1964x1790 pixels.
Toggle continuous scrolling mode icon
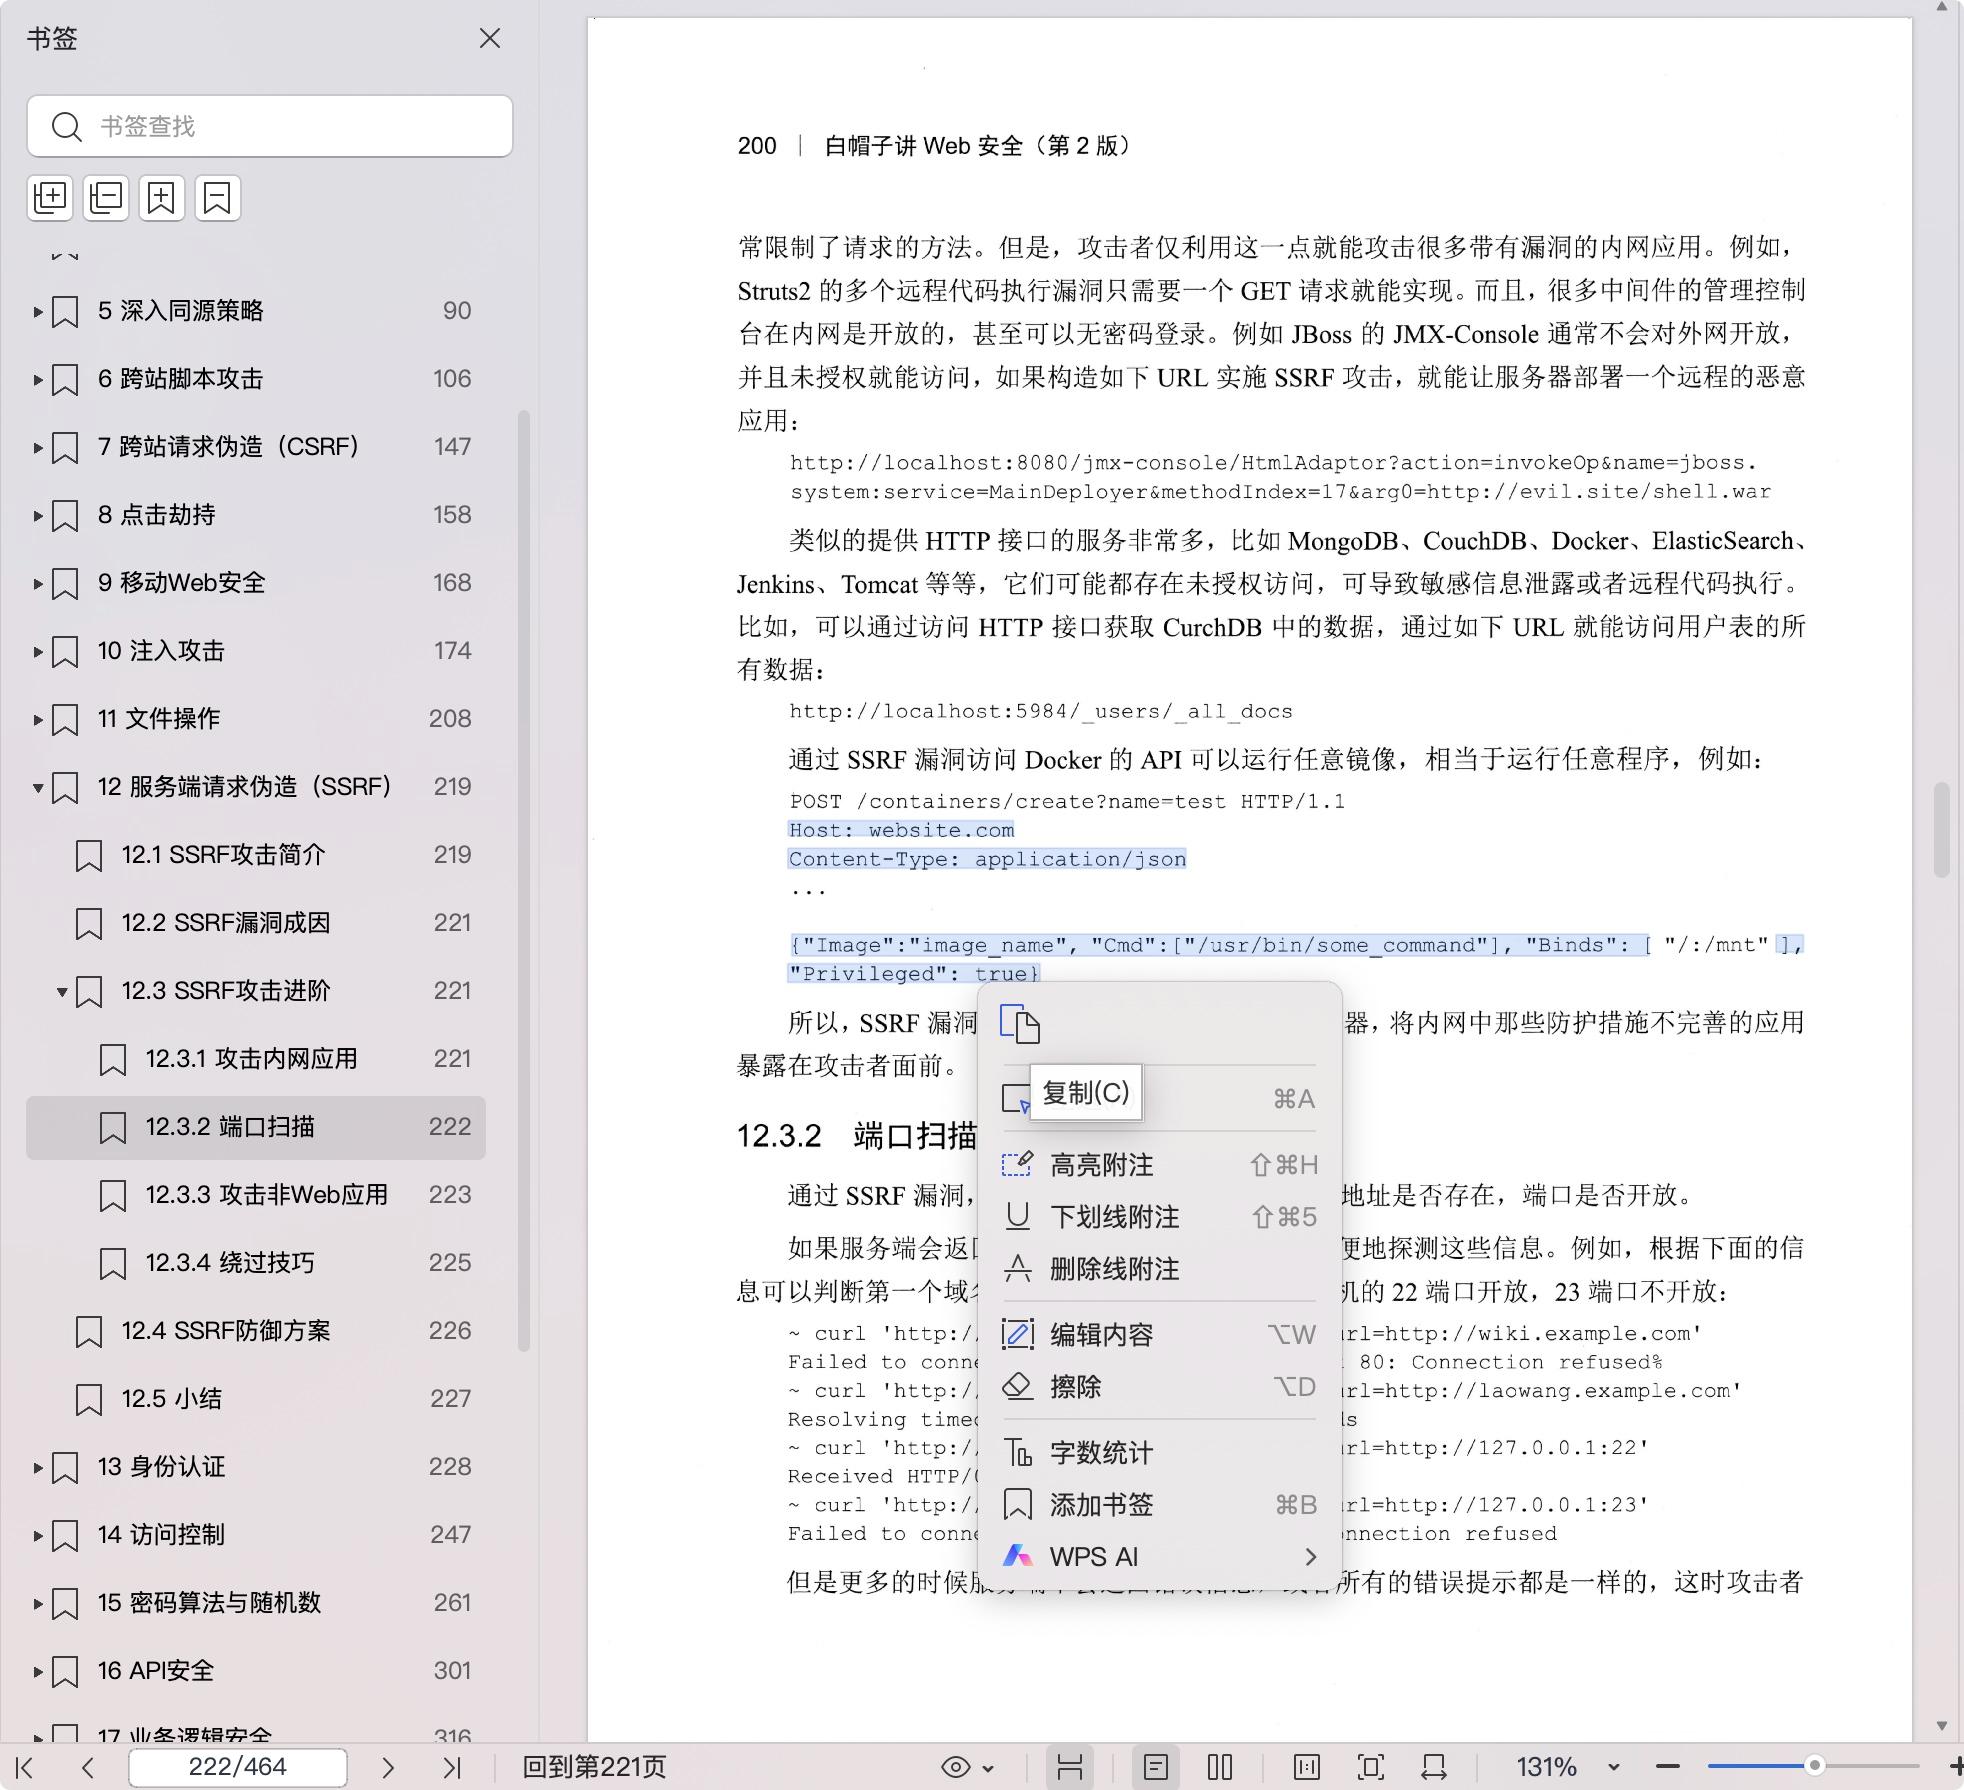[1070, 1767]
